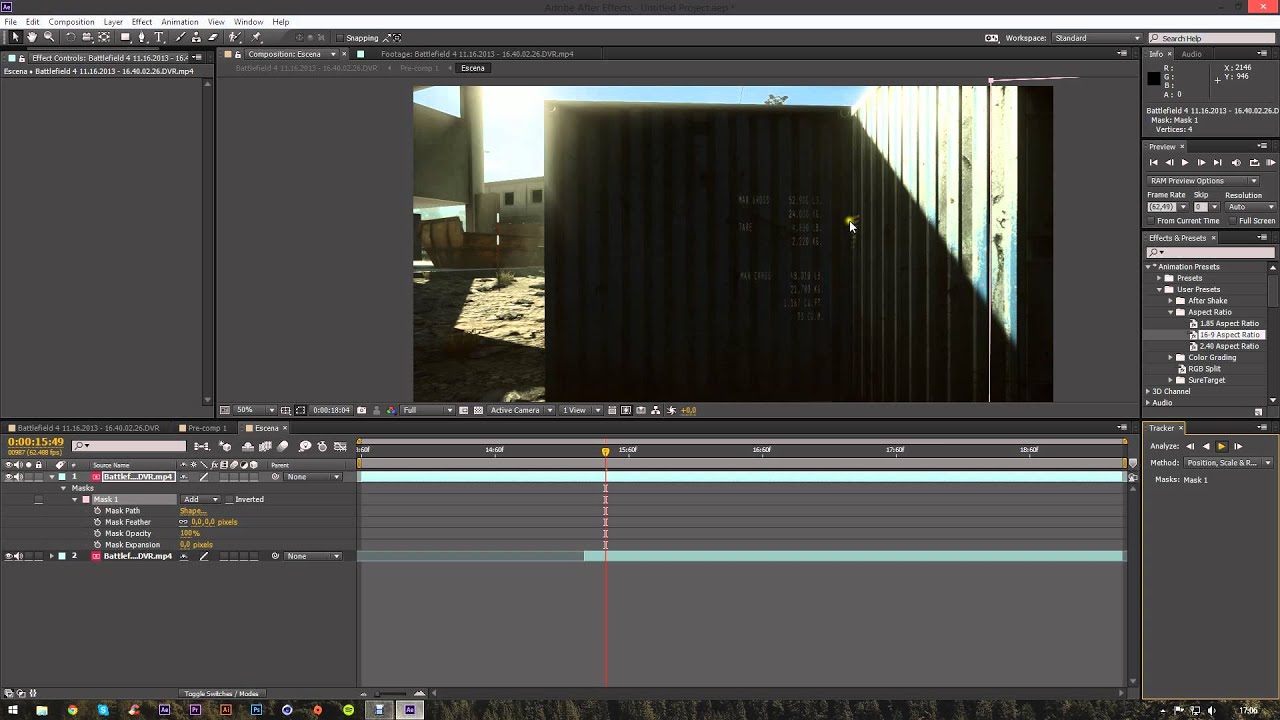Screen dimensions: 1280x720
Task: Toggle Draft 3D in timeline
Action: (x=225, y=446)
